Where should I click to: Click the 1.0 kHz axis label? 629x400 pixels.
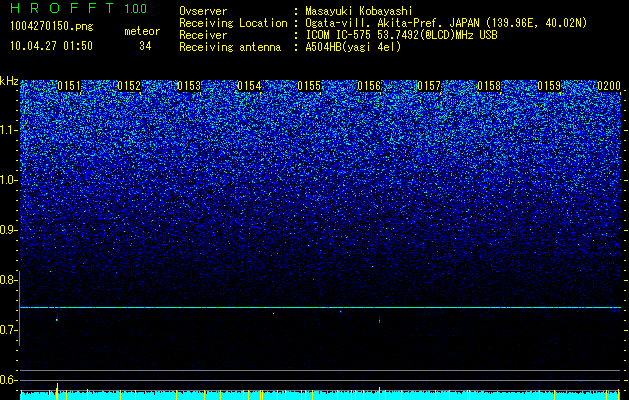point(8,180)
